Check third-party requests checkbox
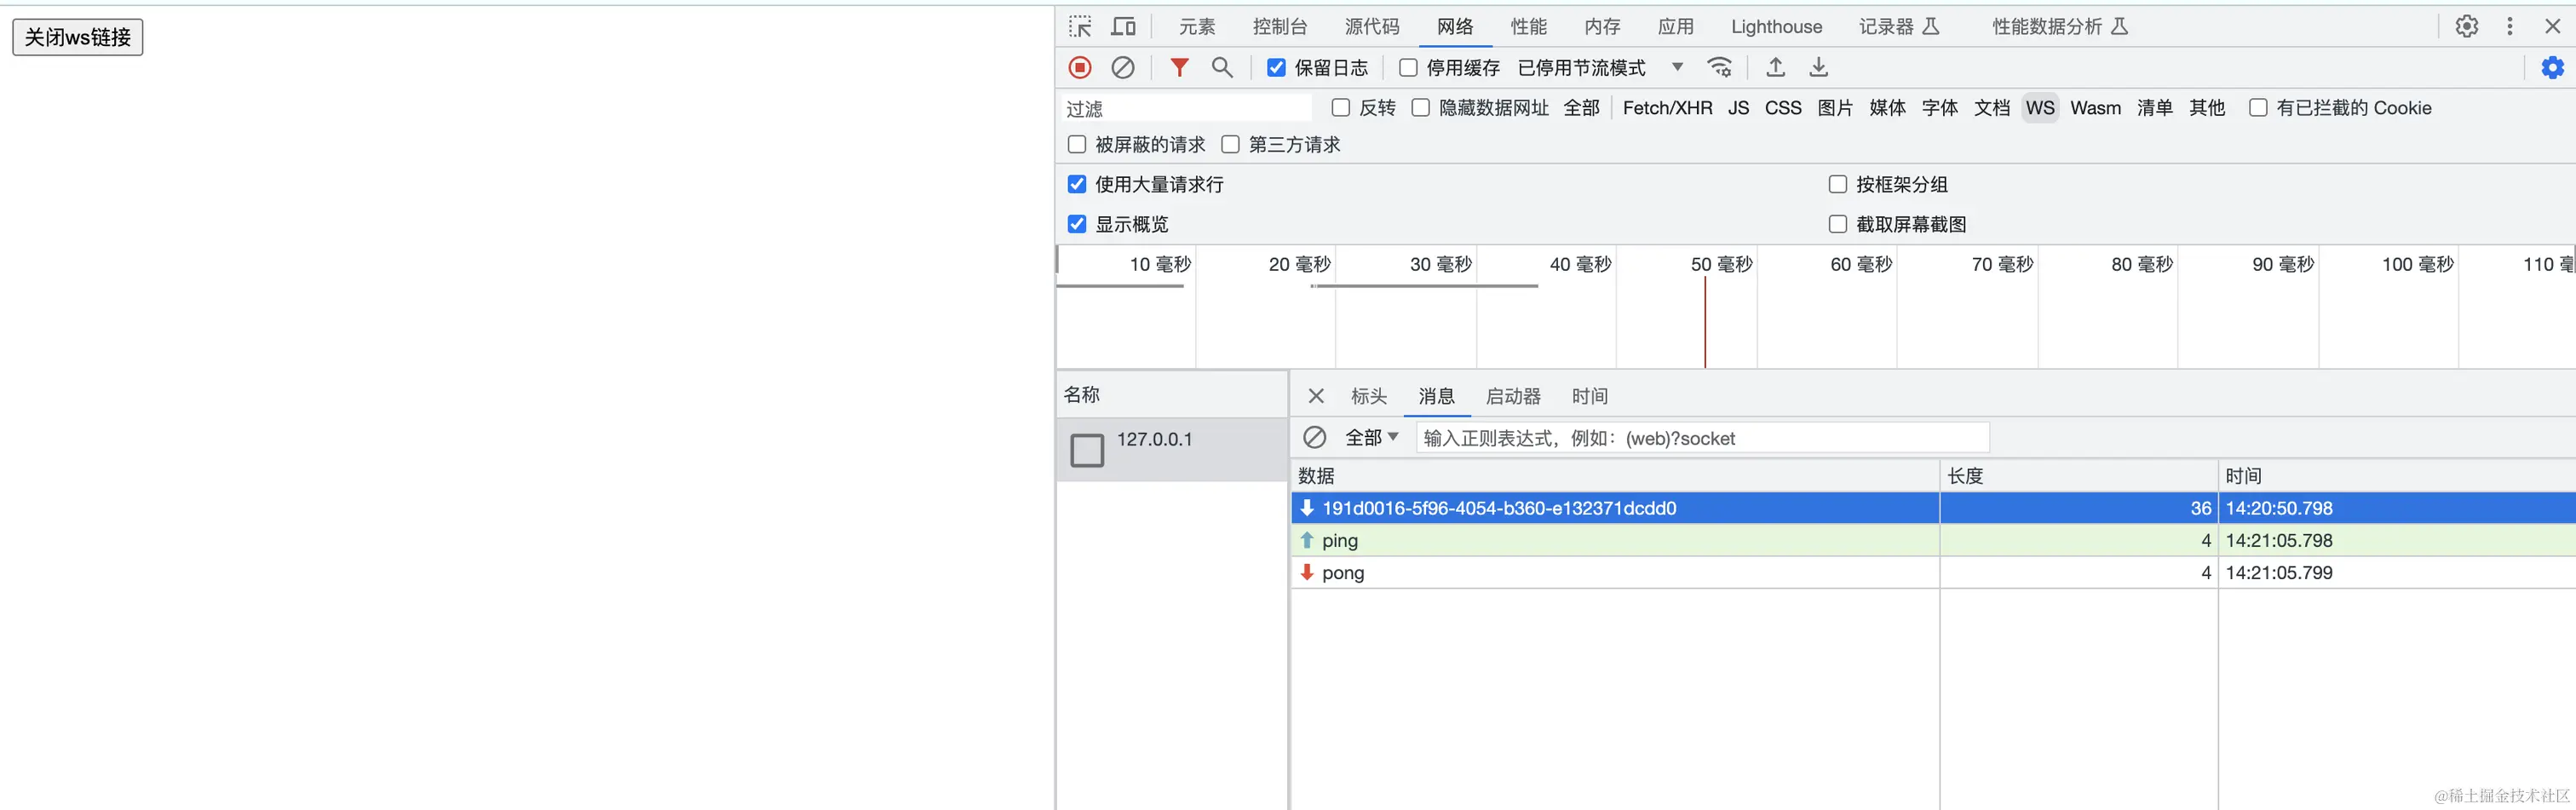 (x=1230, y=144)
